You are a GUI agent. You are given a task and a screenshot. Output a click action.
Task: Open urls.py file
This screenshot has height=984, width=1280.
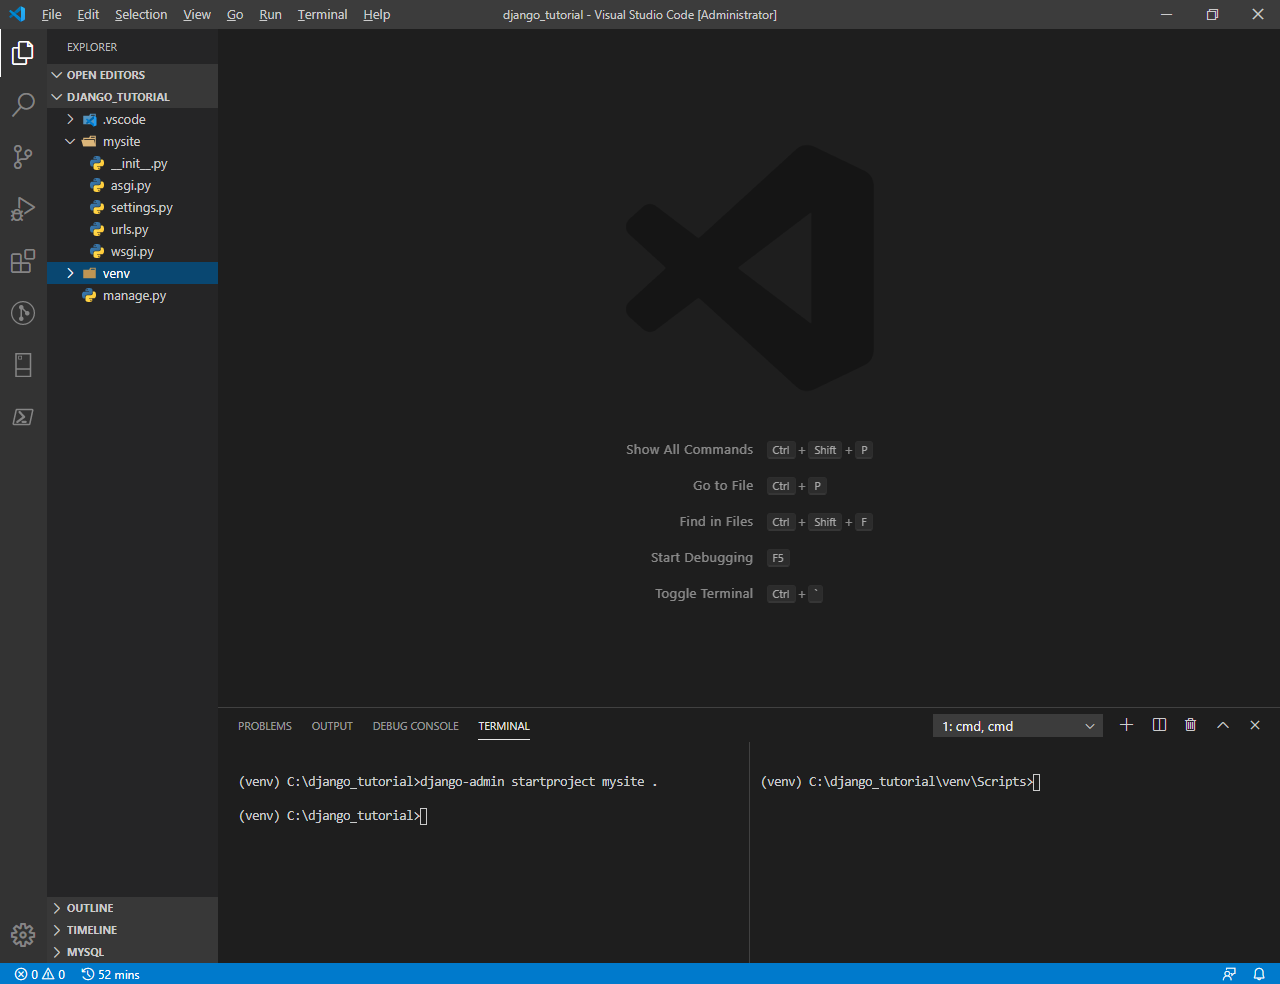[x=132, y=229]
